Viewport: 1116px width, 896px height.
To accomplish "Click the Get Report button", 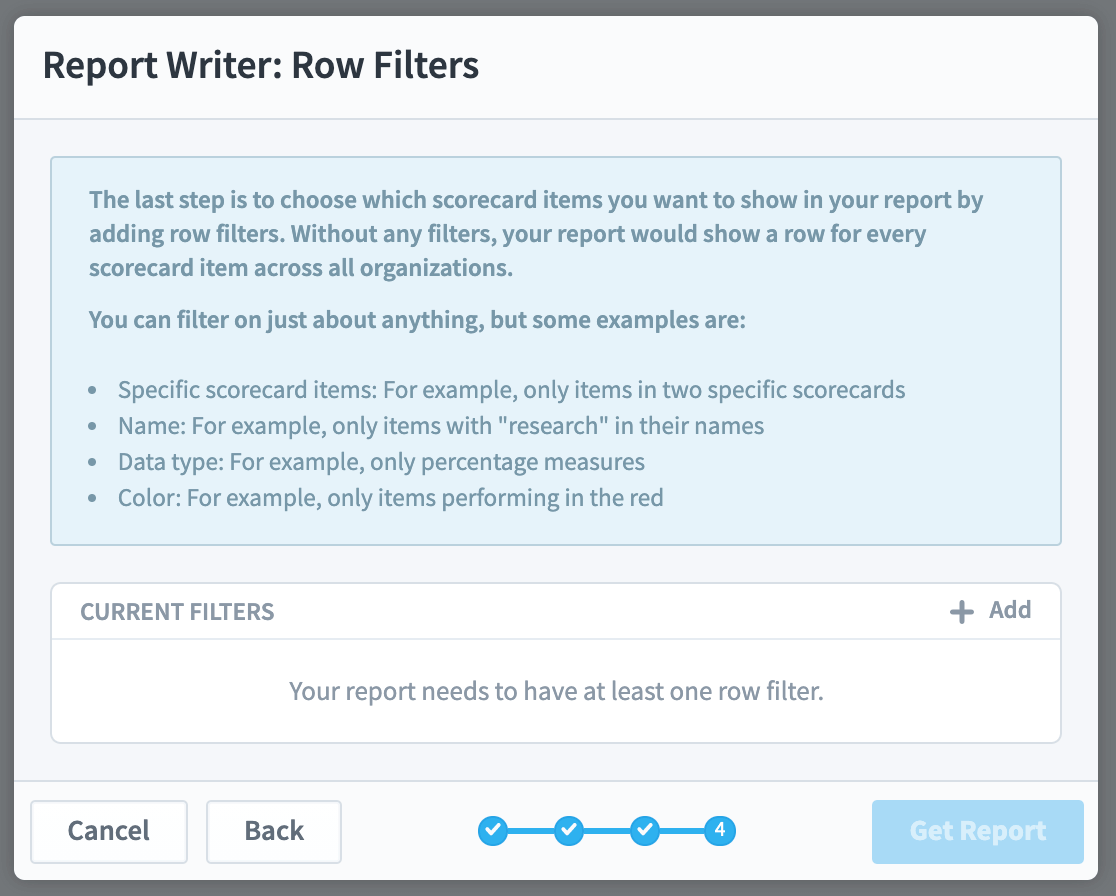I will 978,831.
